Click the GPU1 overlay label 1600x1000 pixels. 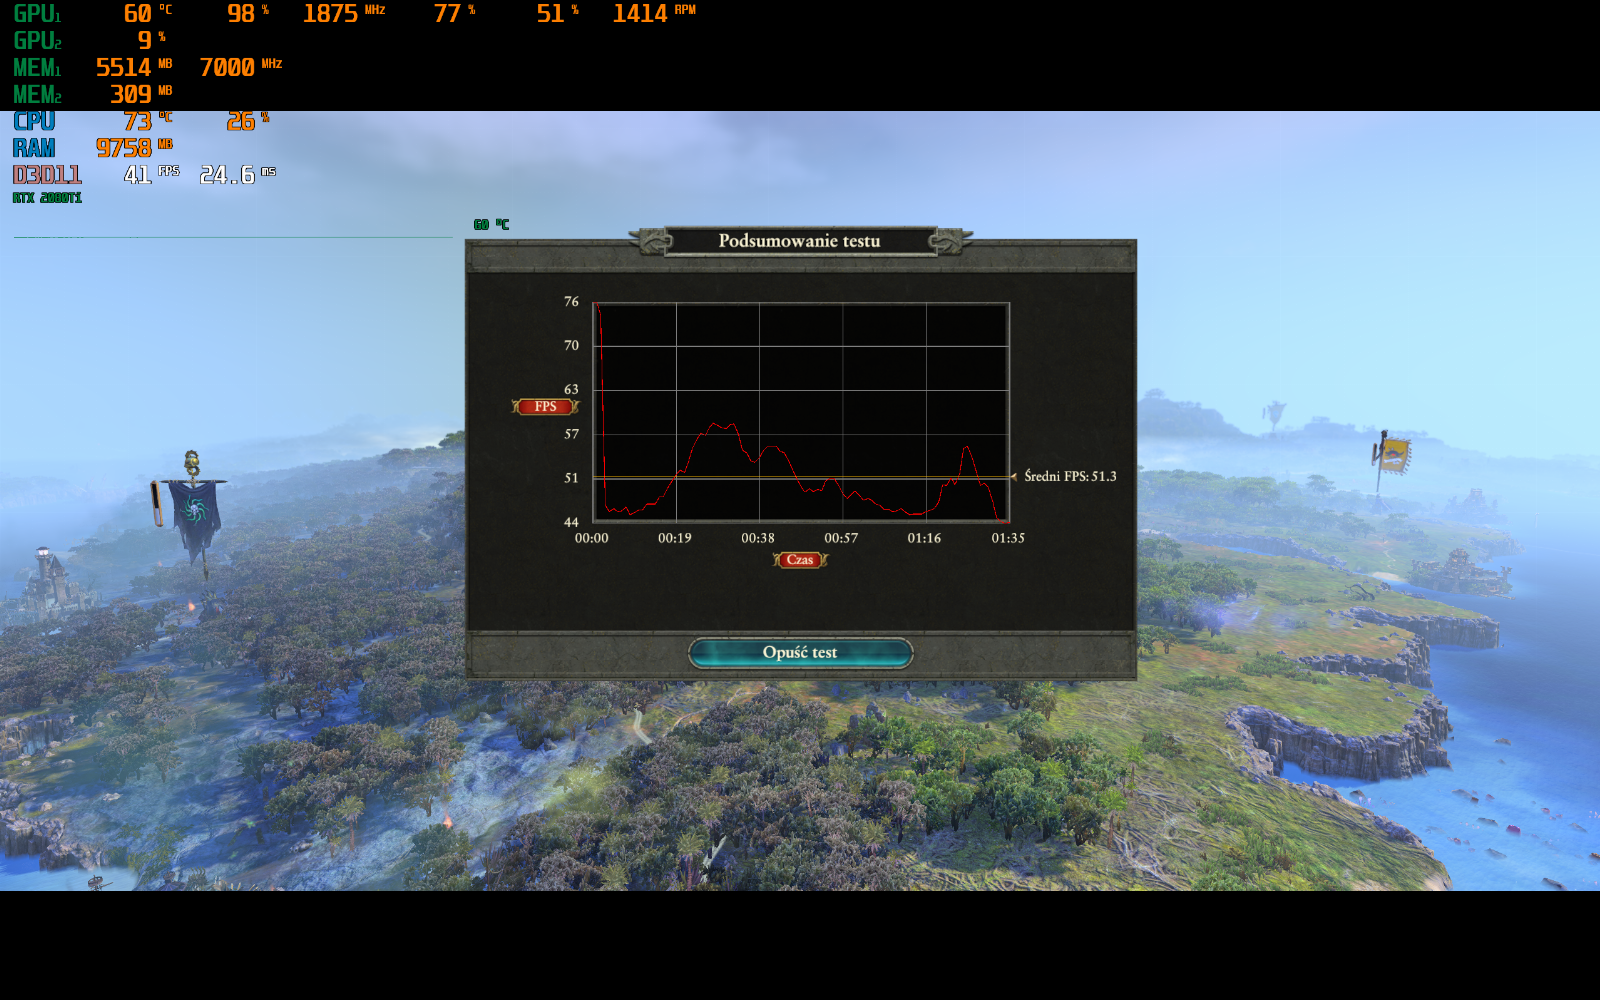point(37,14)
